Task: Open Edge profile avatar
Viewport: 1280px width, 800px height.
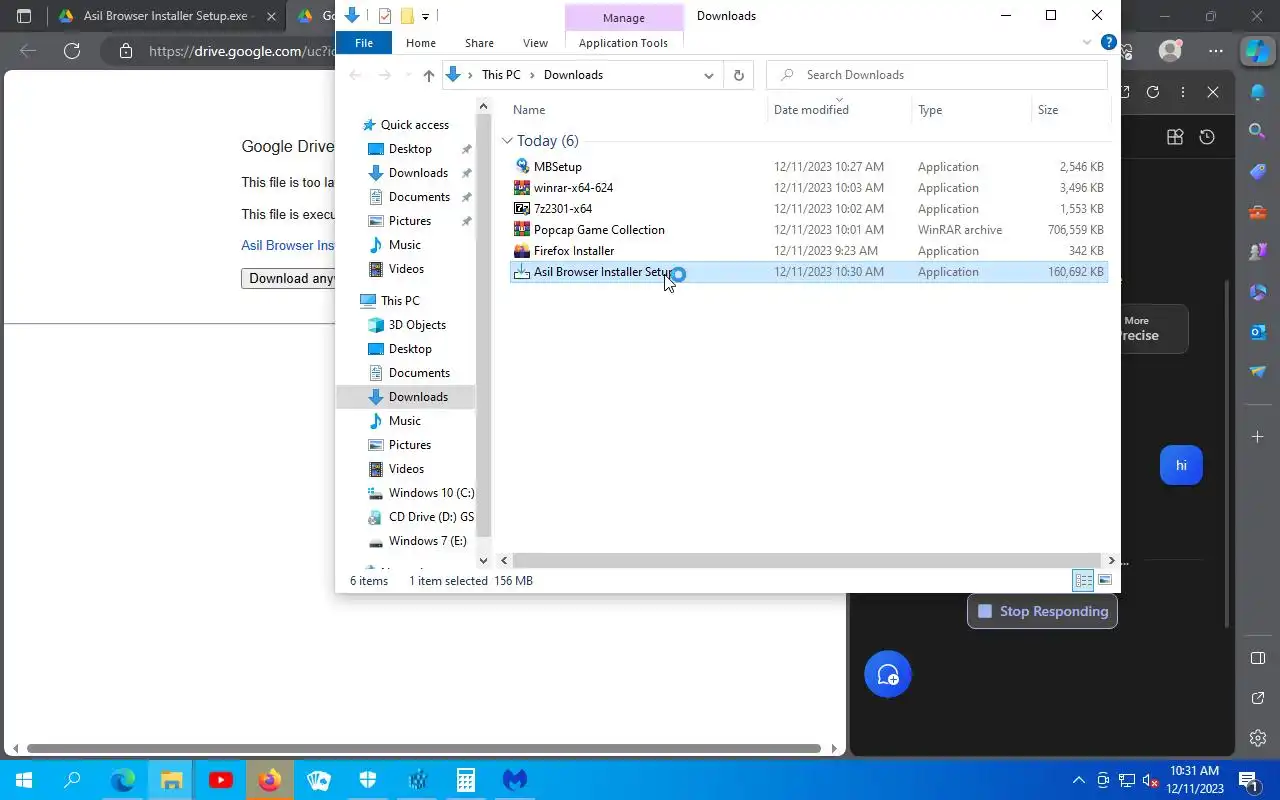Action: (1170, 51)
